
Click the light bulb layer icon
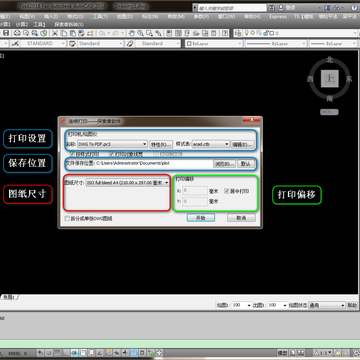(247, 33)
